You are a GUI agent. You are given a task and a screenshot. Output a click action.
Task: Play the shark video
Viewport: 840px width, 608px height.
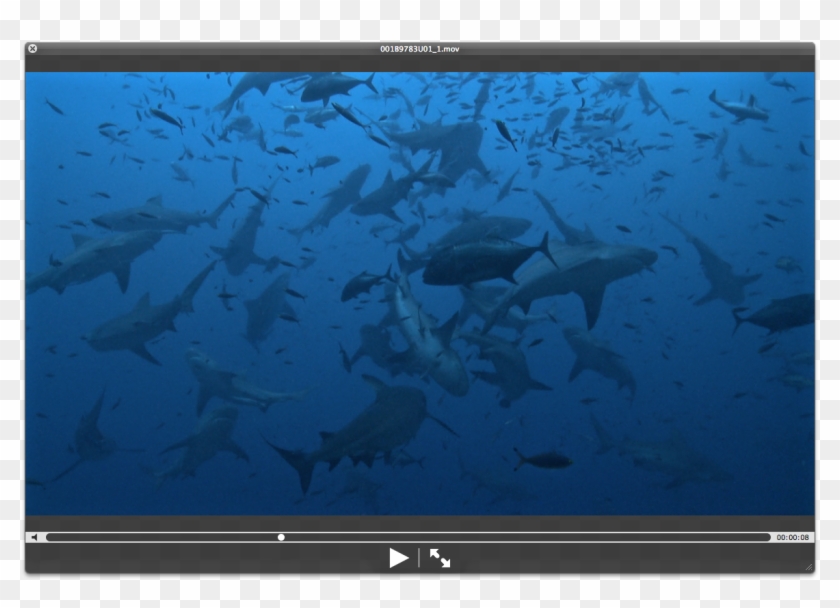(398, 558)
